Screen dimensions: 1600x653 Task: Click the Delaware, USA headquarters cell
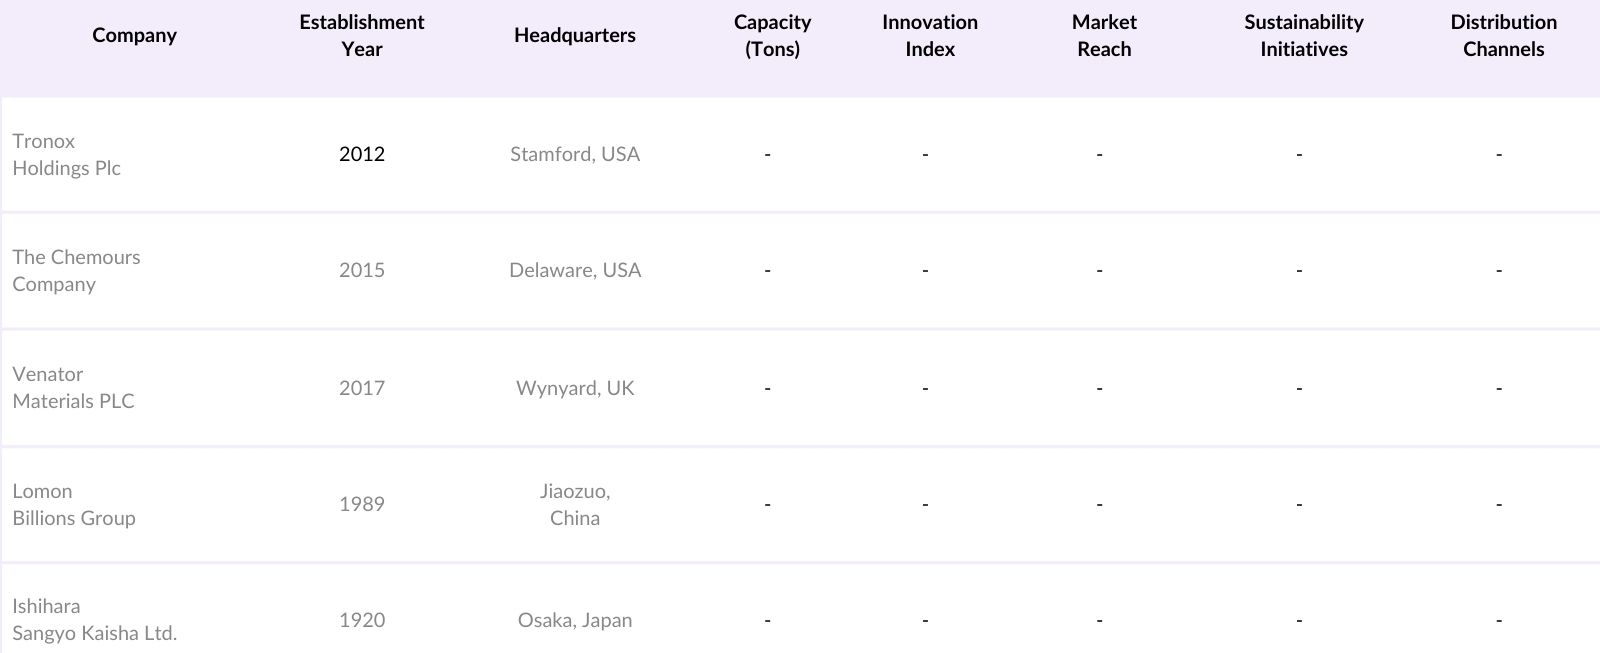[574, 270]
